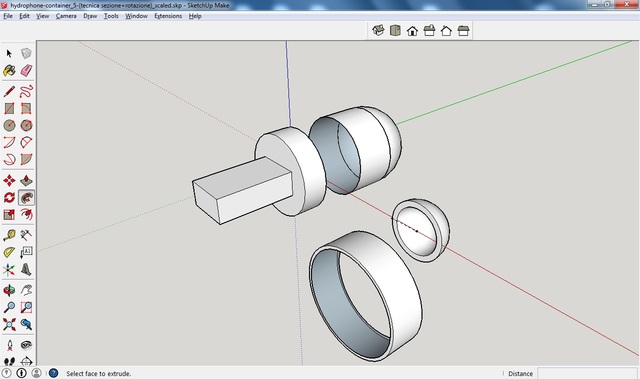Activate the Walk footprints tool
This screenshot has width=640, height=379.
coord(9,361)
